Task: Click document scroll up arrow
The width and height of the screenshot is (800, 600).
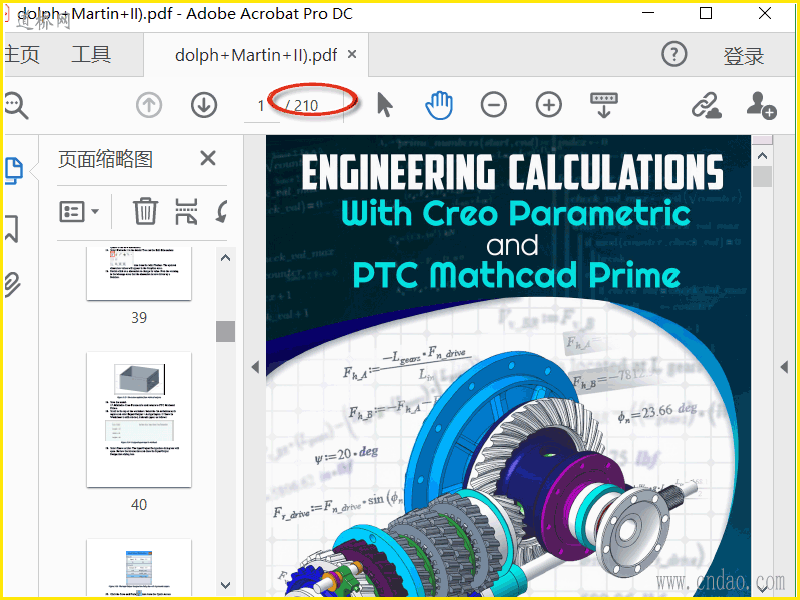Action: (x=762, y=156)
